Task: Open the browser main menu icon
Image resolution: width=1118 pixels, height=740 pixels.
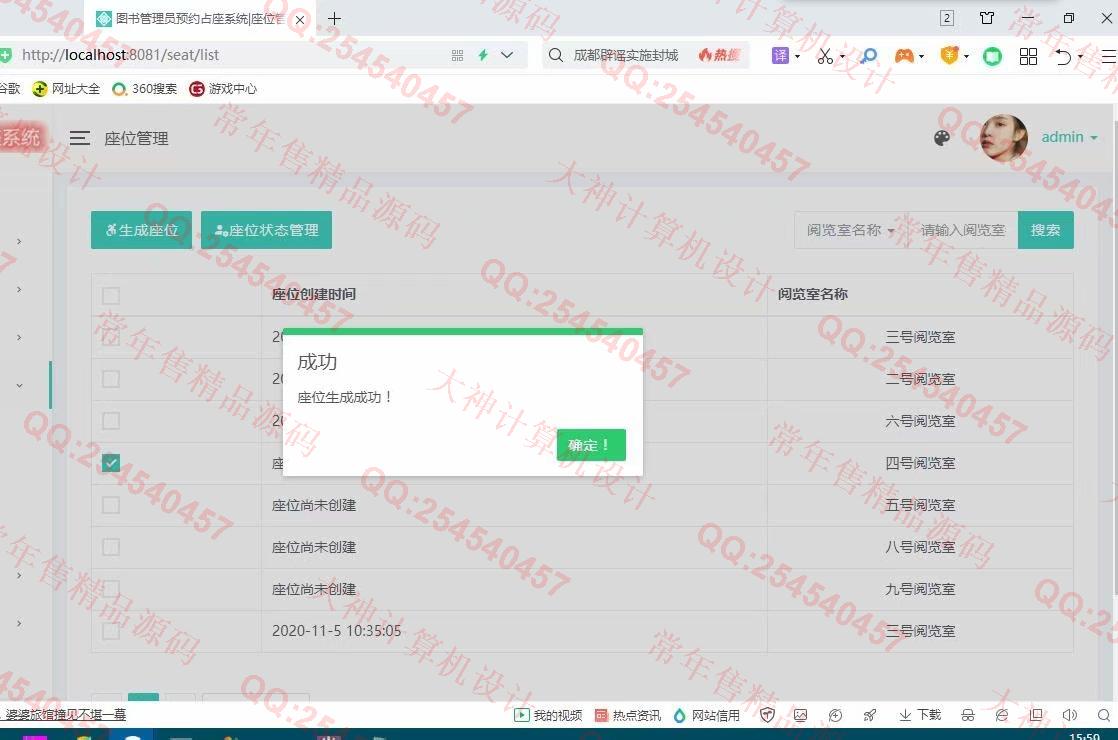Action: 1109,56
